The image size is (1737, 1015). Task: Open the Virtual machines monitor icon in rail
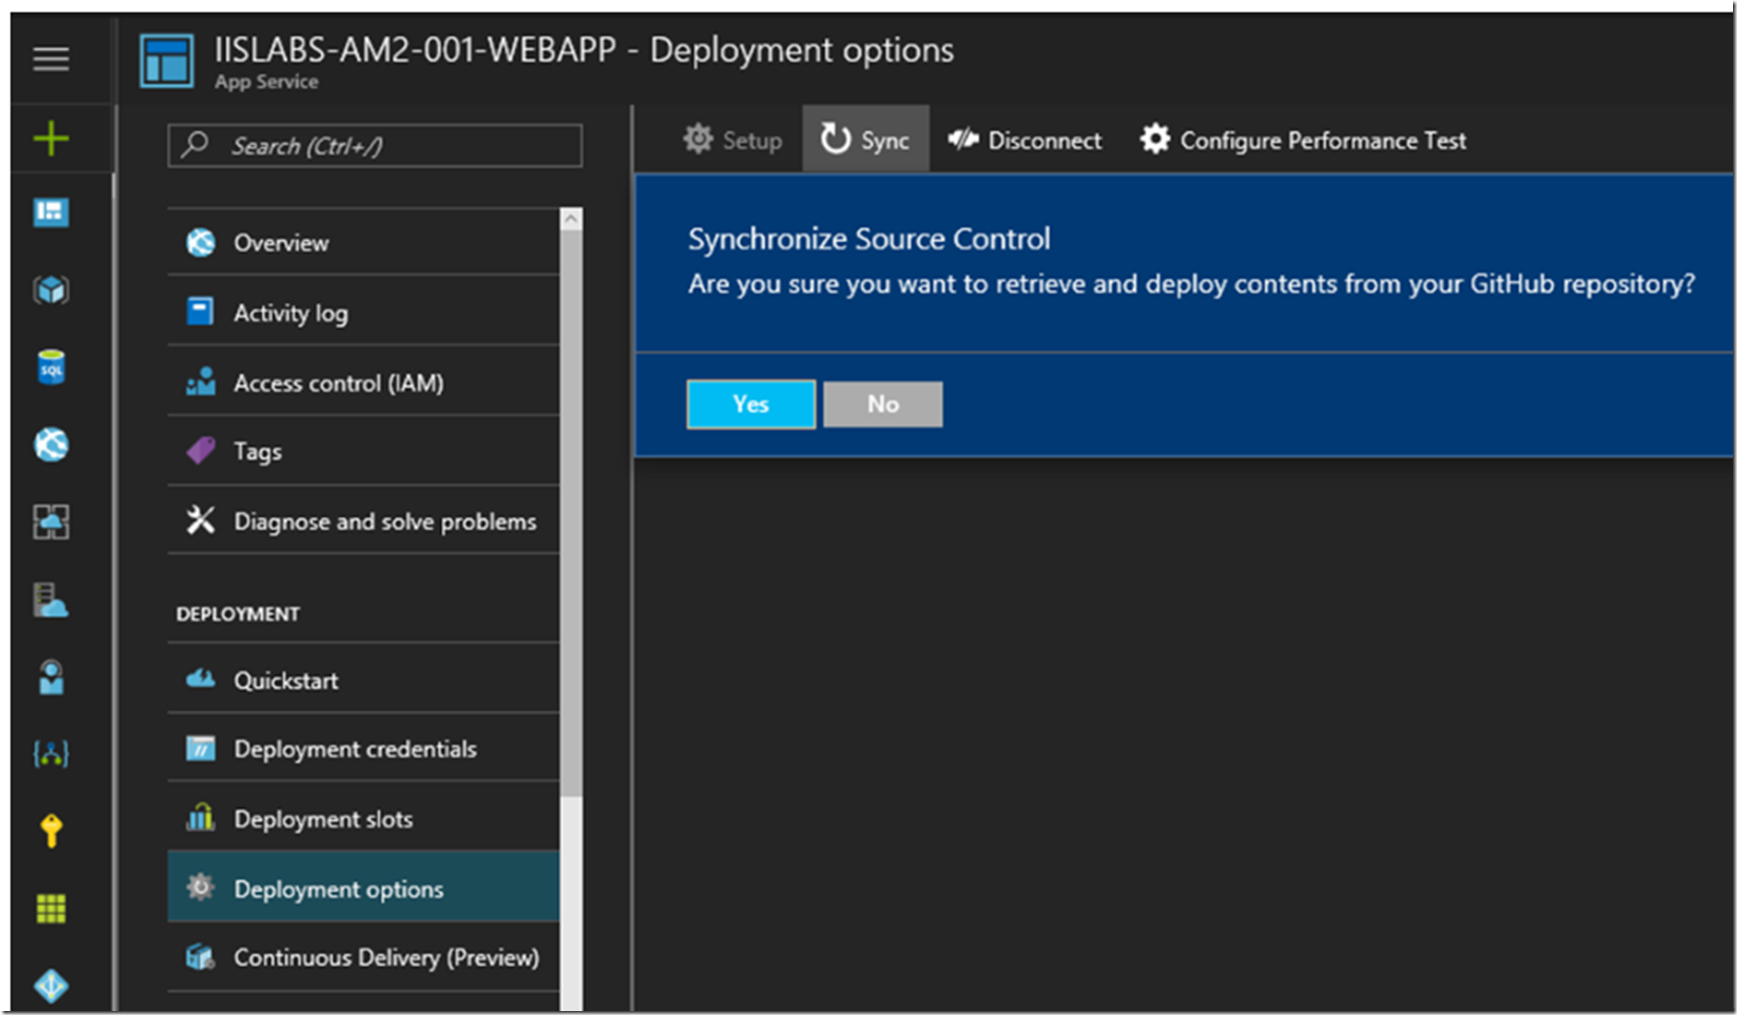point(51,522)
